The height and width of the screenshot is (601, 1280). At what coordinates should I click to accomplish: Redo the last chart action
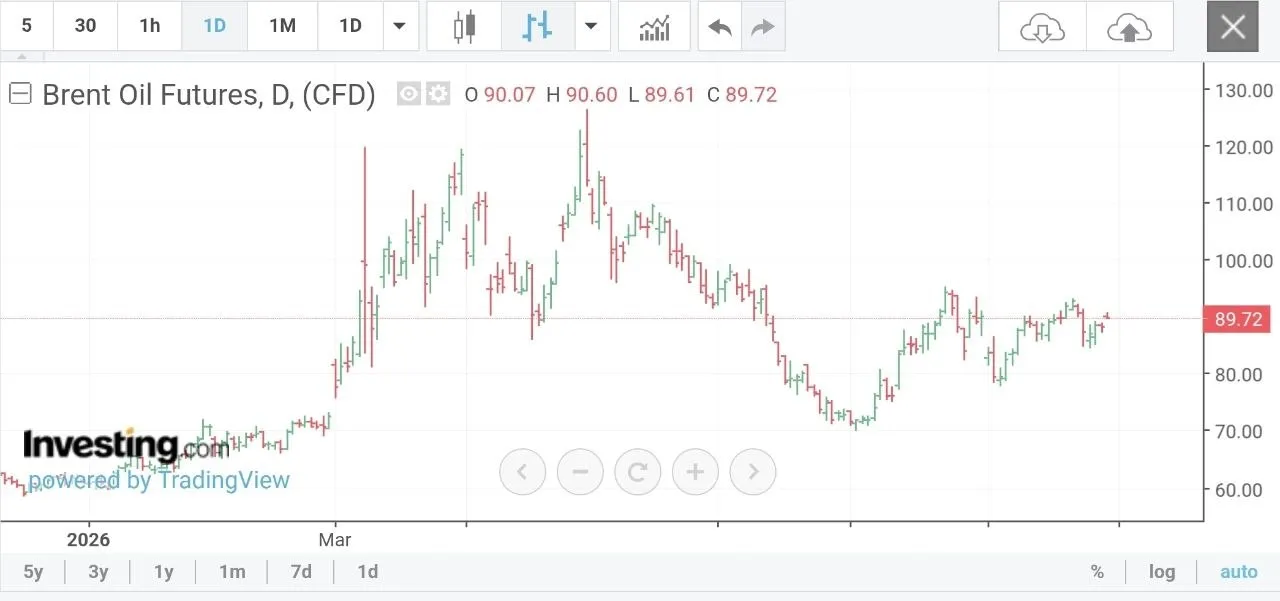[x=763, y=26]
